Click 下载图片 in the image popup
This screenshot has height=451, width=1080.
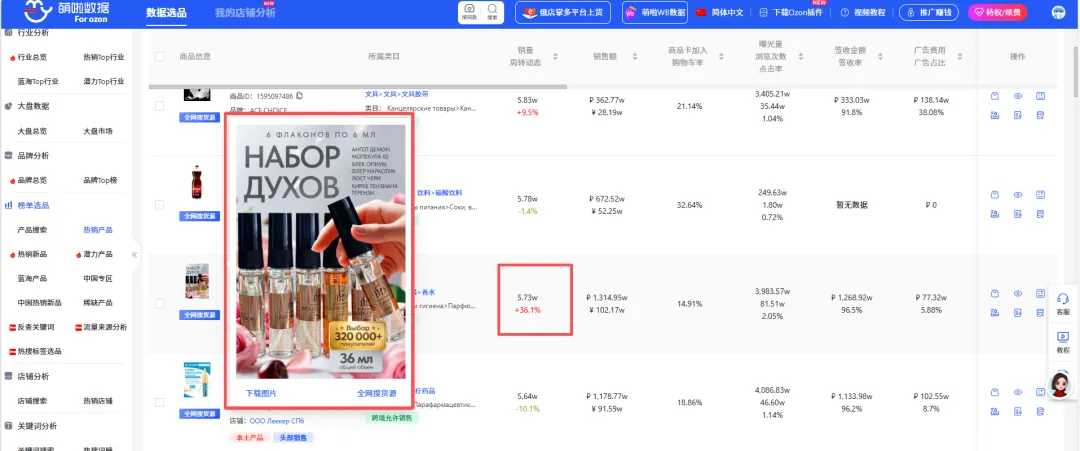pyautogui.click(x=261, y=393)
